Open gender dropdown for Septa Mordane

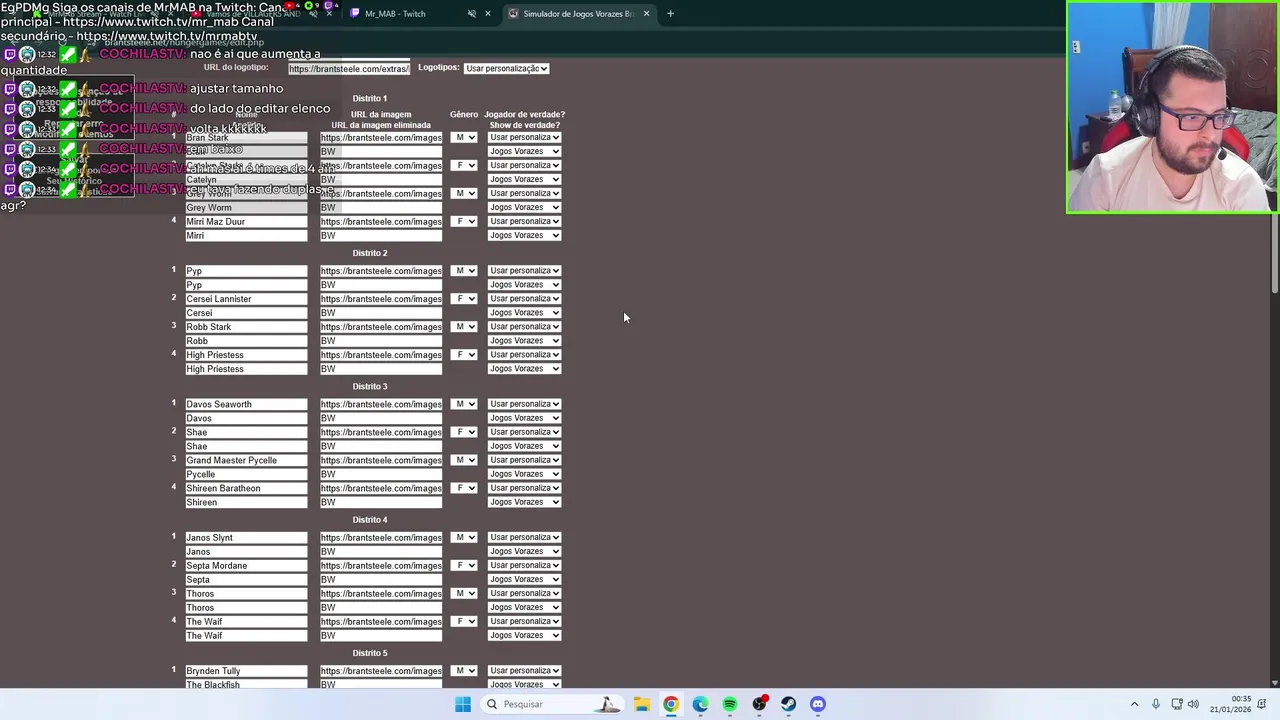[x=464, y=566]
